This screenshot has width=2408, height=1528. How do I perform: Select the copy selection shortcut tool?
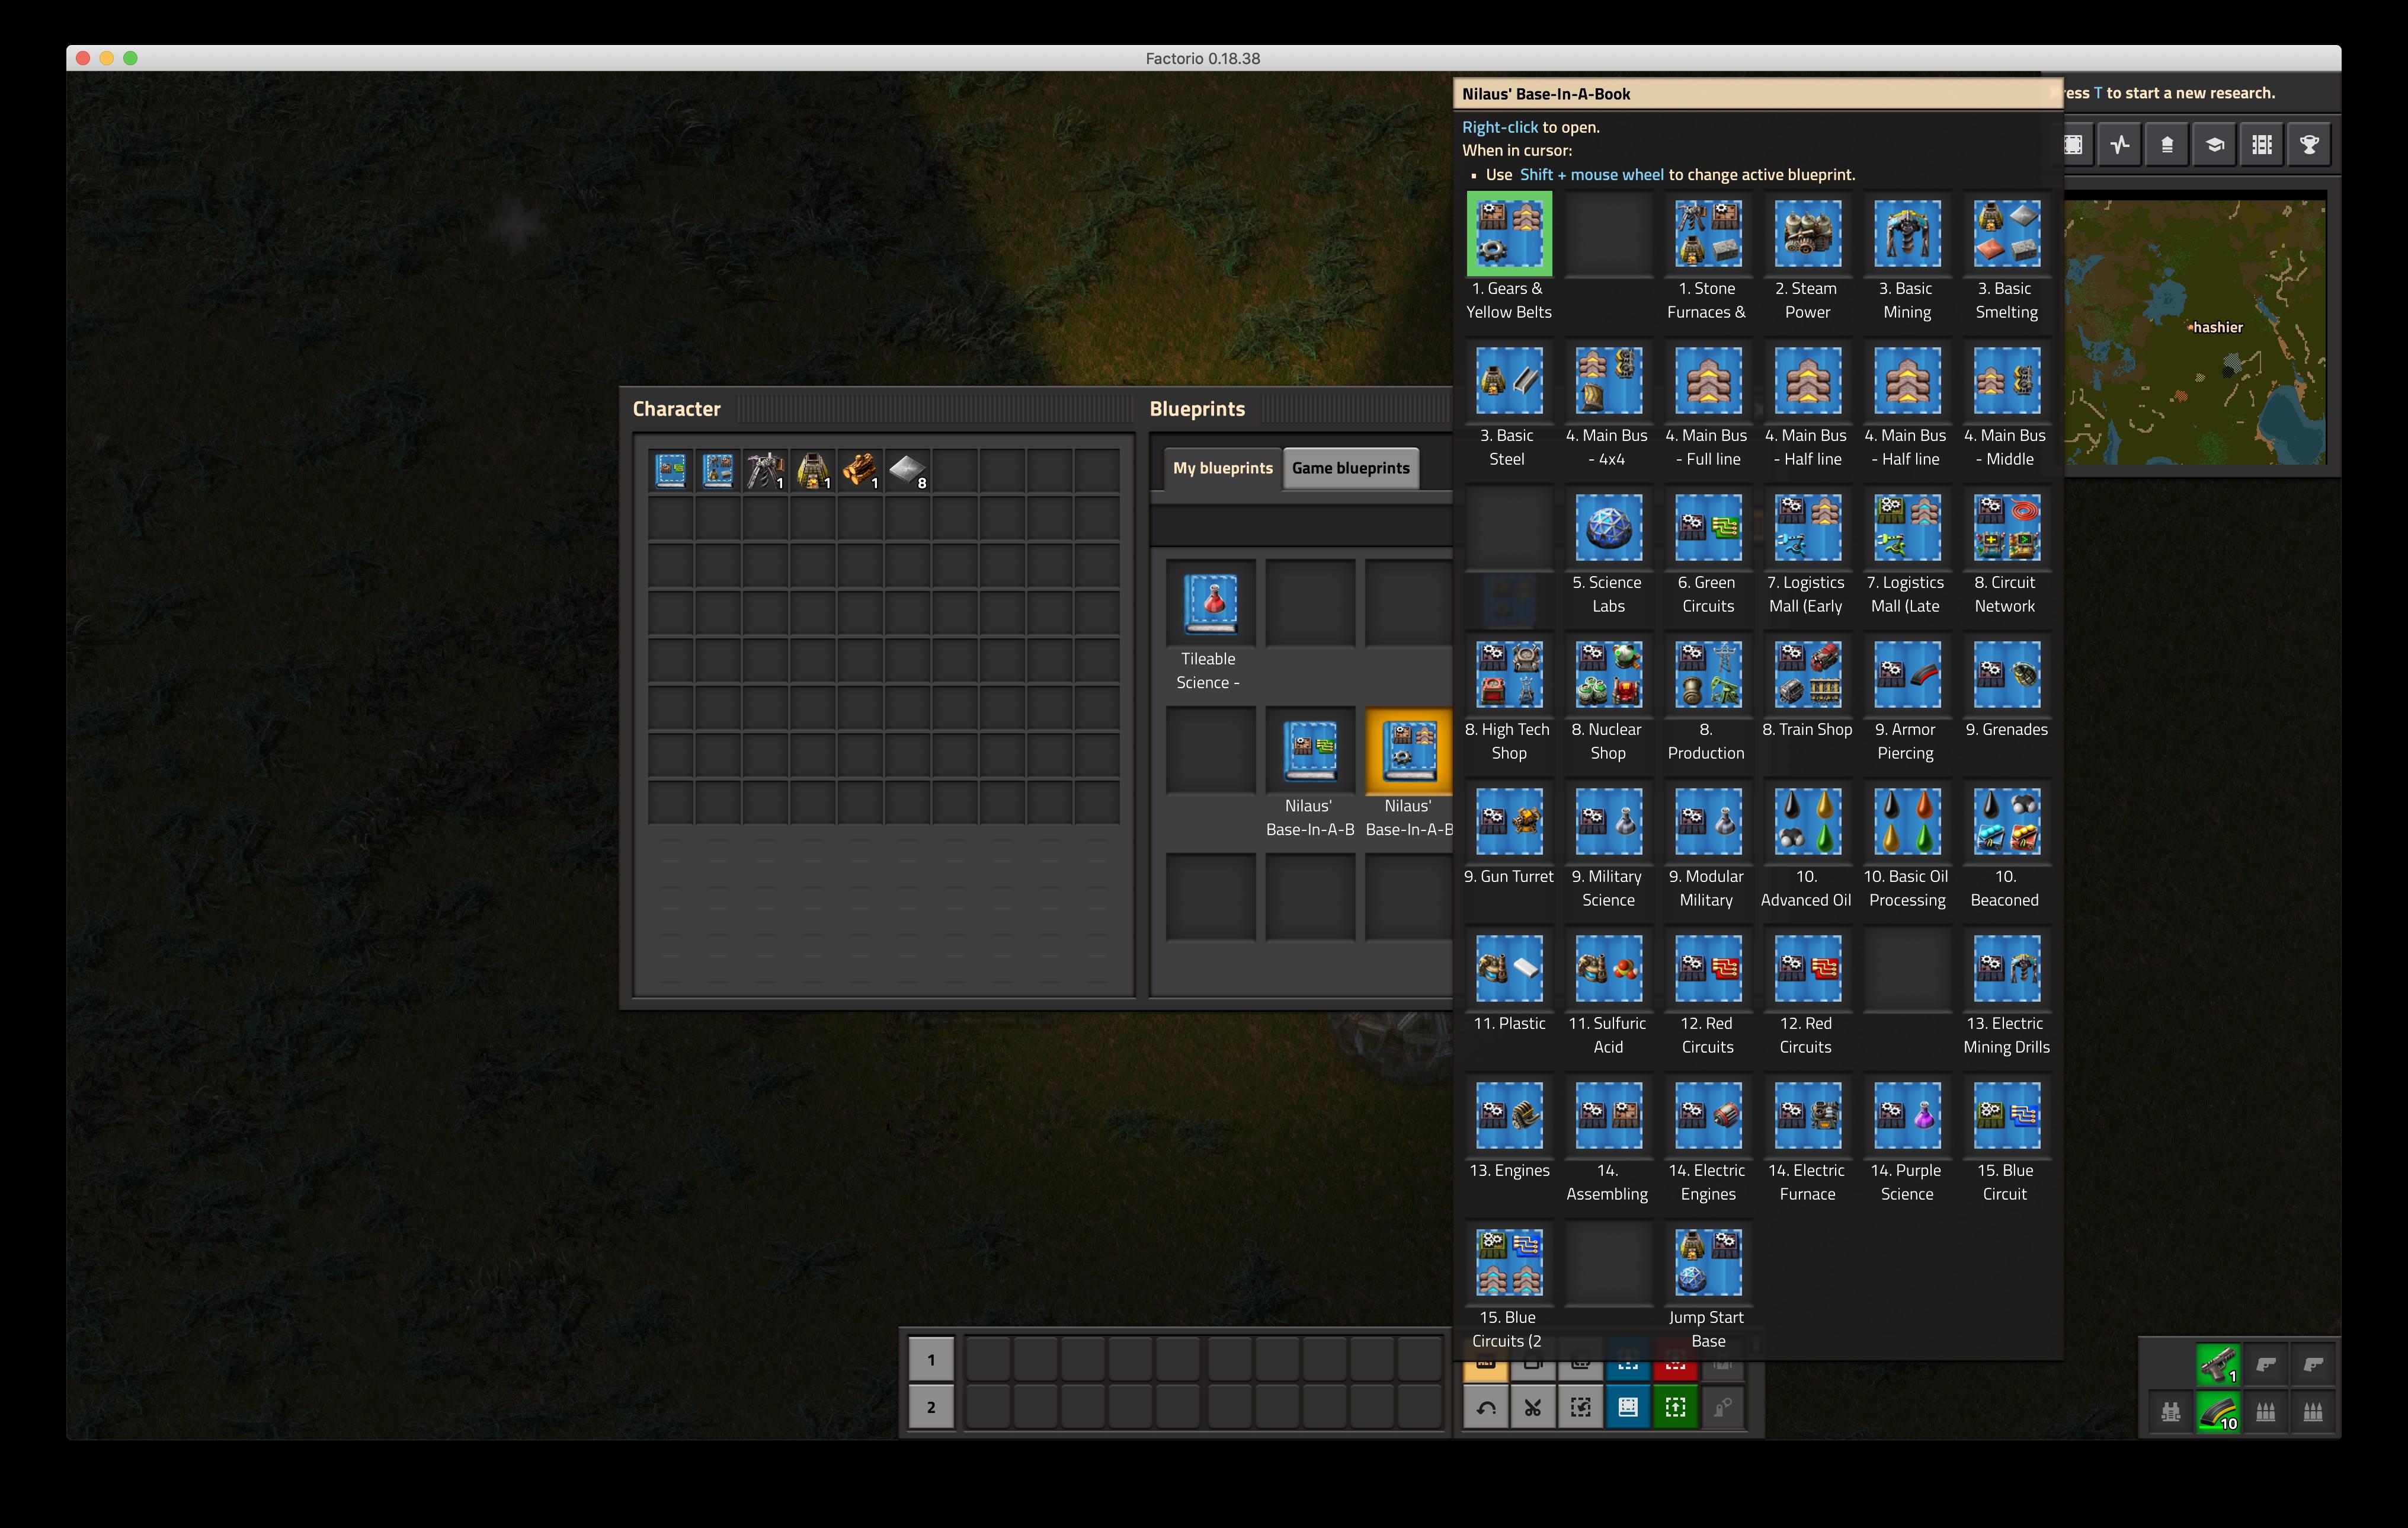click(x=1581, y=1408)
